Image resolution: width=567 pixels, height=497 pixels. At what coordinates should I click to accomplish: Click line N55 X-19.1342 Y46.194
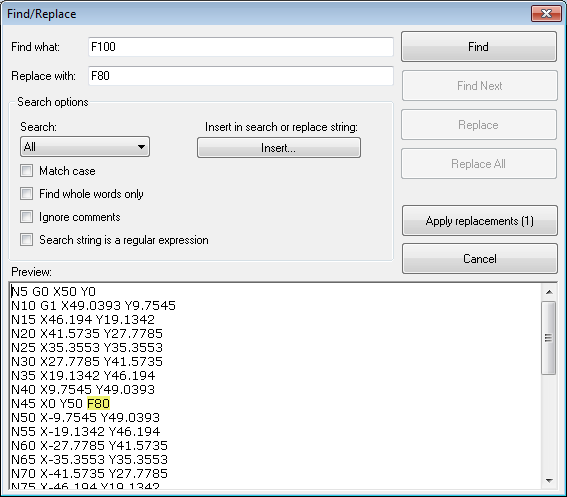point(85,432)
